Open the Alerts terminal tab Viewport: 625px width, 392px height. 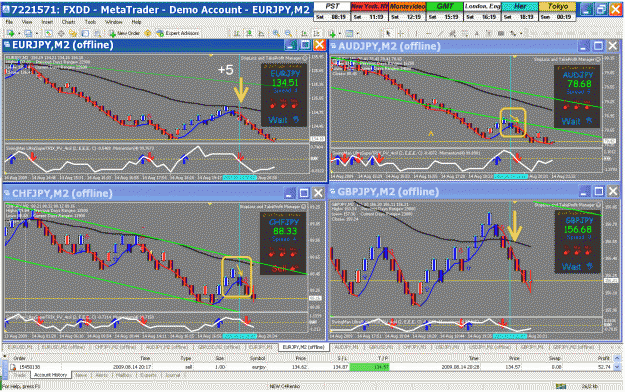pyautogui.click(x=102, y=375)
